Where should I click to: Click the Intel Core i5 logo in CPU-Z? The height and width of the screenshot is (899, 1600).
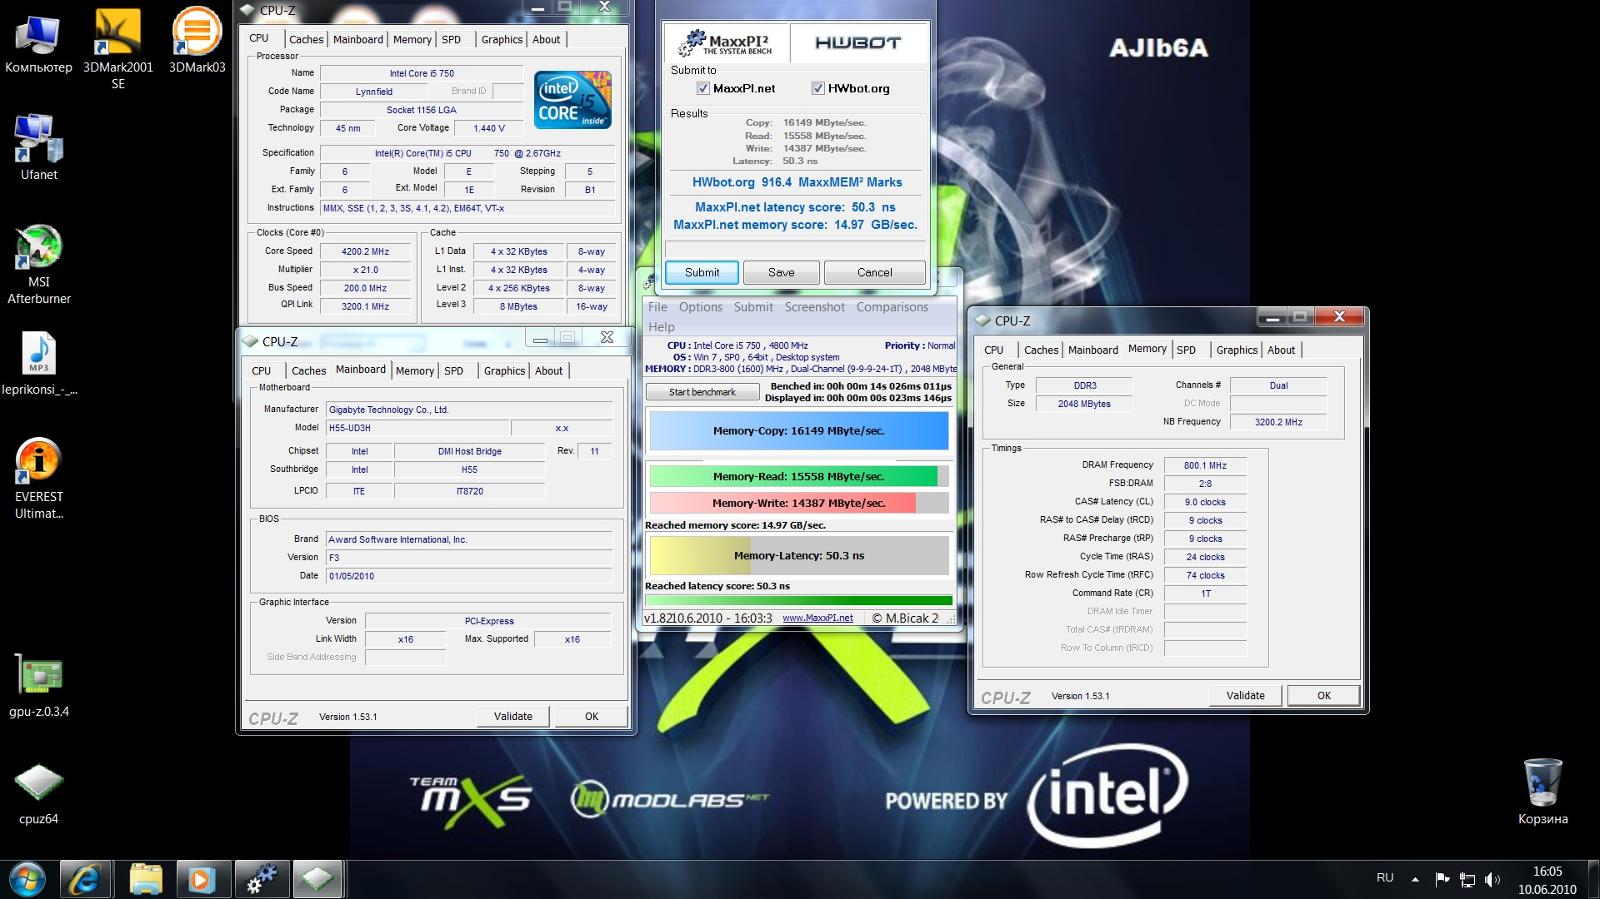coord(572,100)
